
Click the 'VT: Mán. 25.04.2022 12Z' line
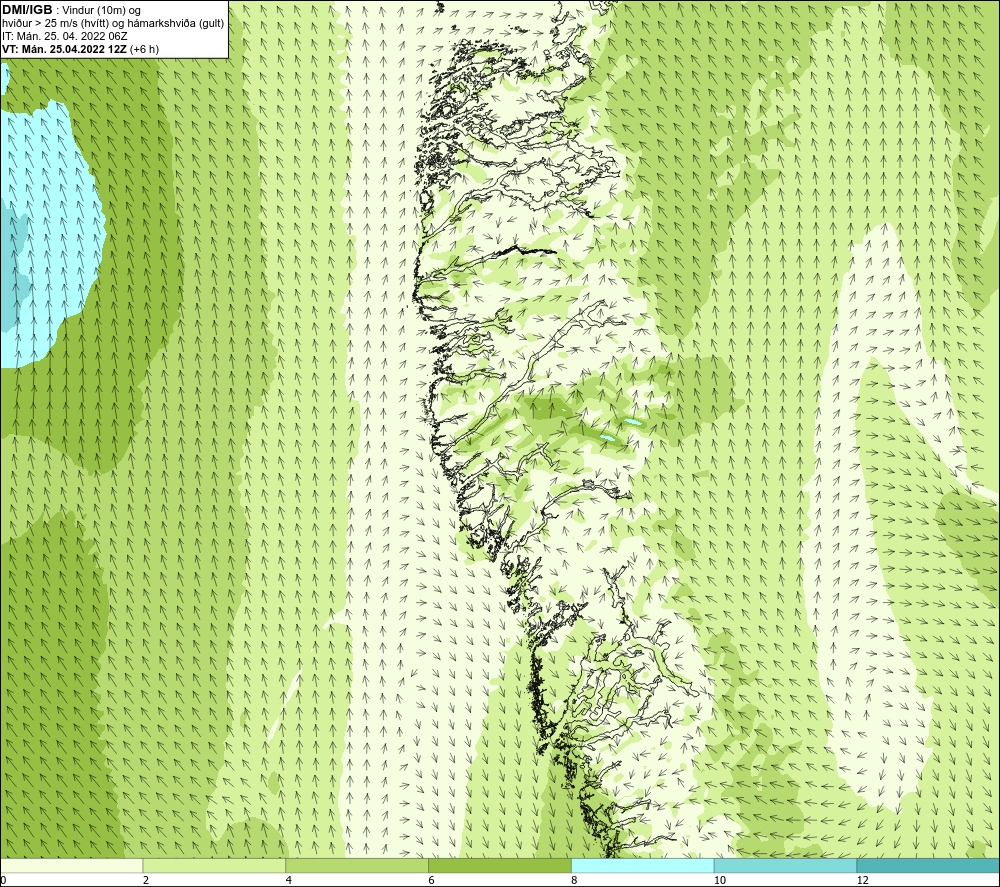pyautogui.click(x=80, y=49)
